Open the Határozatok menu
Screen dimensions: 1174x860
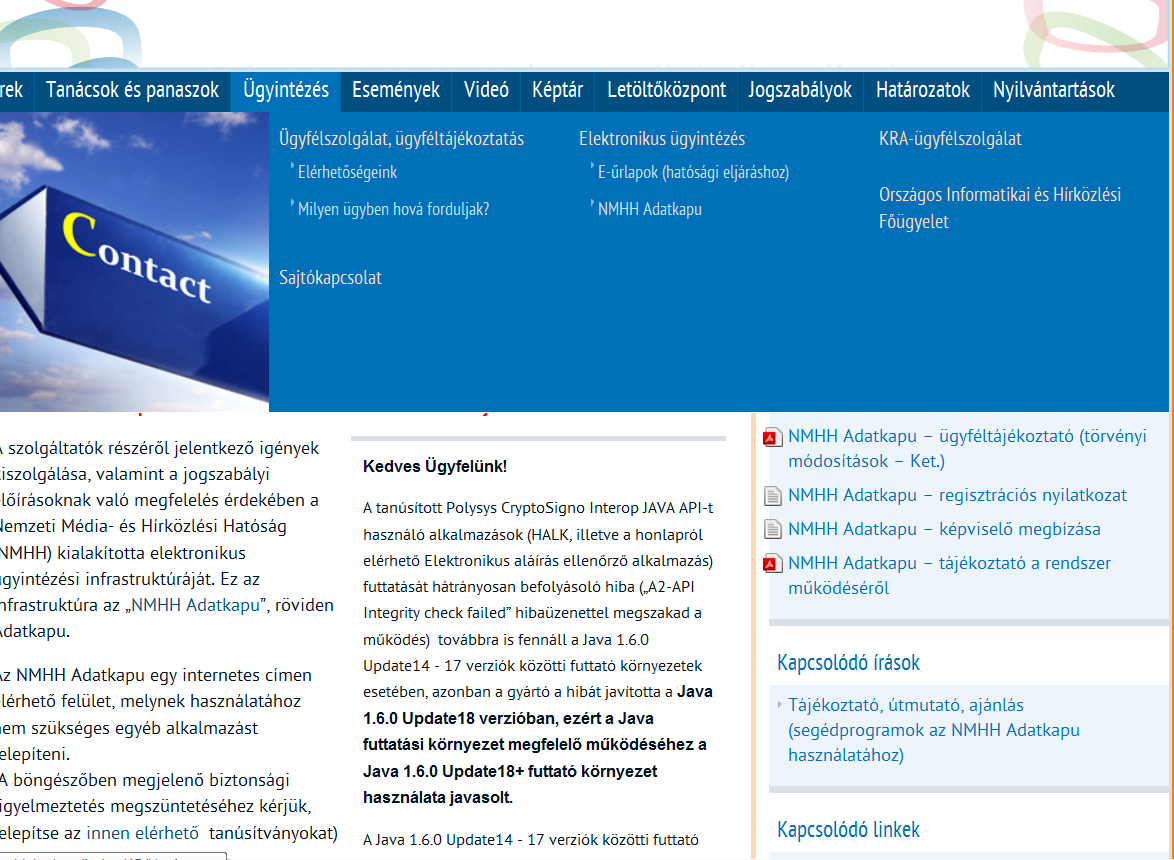pyautogui.click(x=922, y=91)
